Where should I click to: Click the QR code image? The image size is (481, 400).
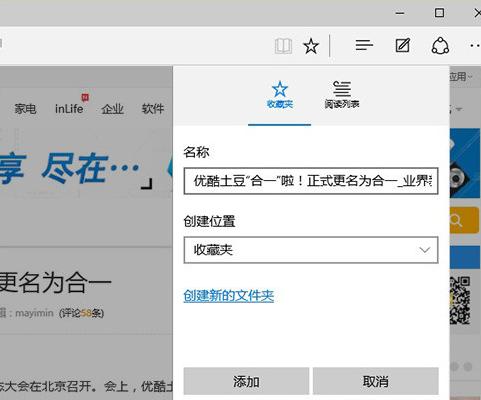coord(460,300)
